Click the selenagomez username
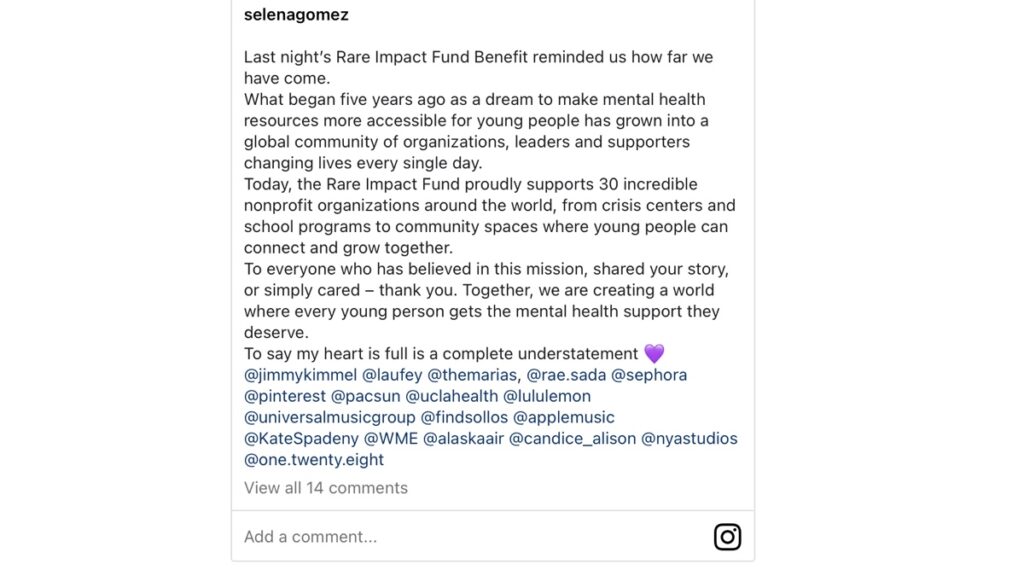Viewport: 1024px width, 576px height. click(x=296, y=15)
